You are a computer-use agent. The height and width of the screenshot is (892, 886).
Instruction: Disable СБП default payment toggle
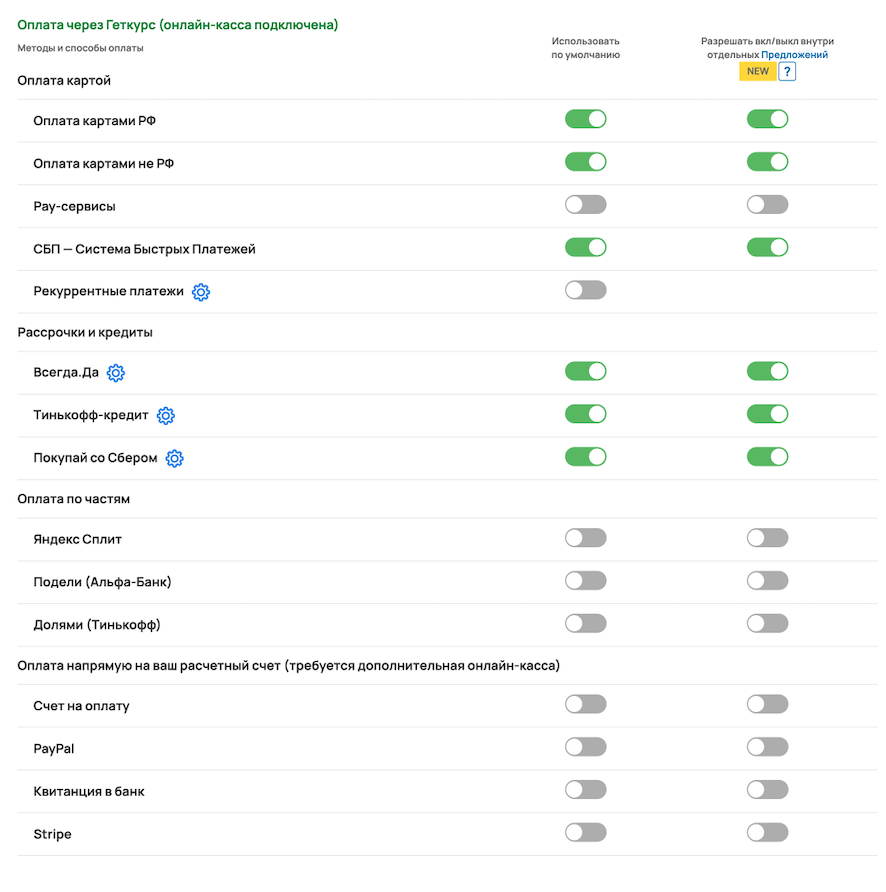[585, 247]
